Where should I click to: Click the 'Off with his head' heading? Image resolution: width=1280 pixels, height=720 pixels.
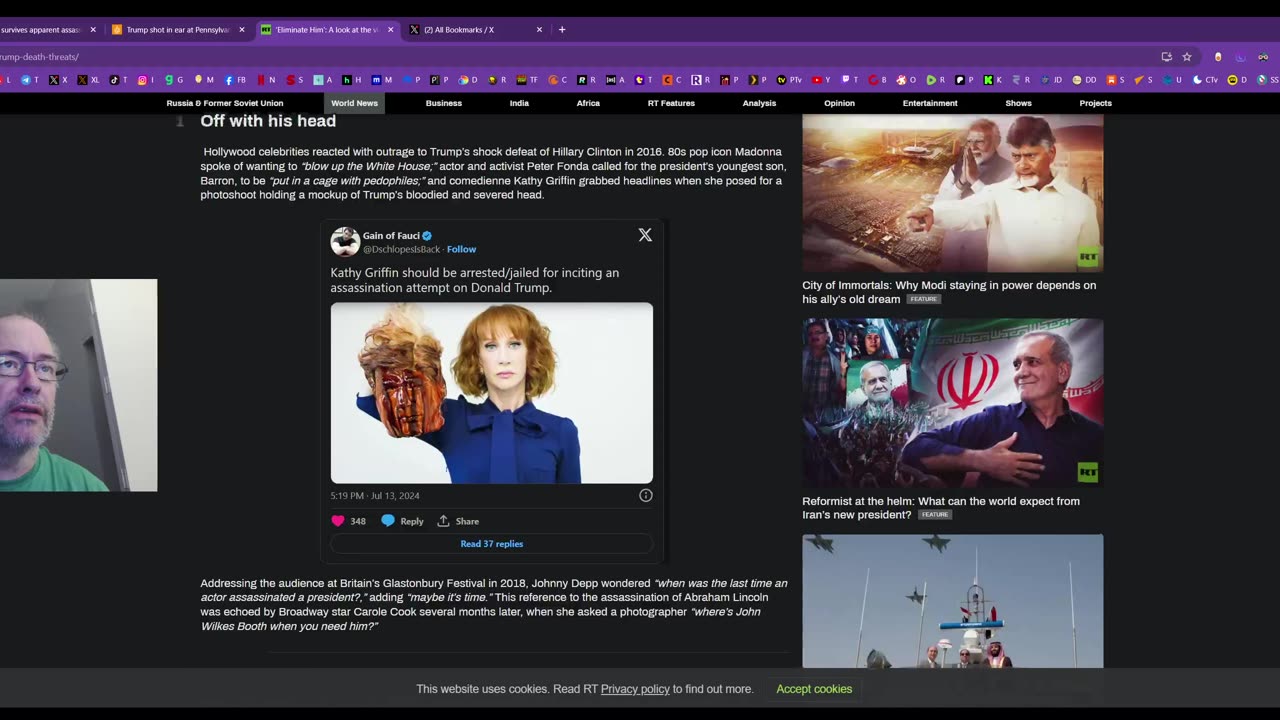[x=268, y=121]
